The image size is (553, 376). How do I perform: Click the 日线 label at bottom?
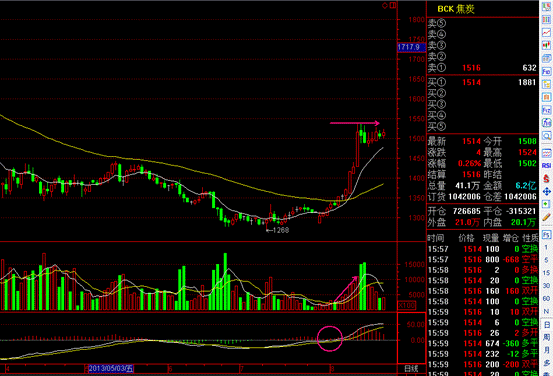[x=411, y=369]
